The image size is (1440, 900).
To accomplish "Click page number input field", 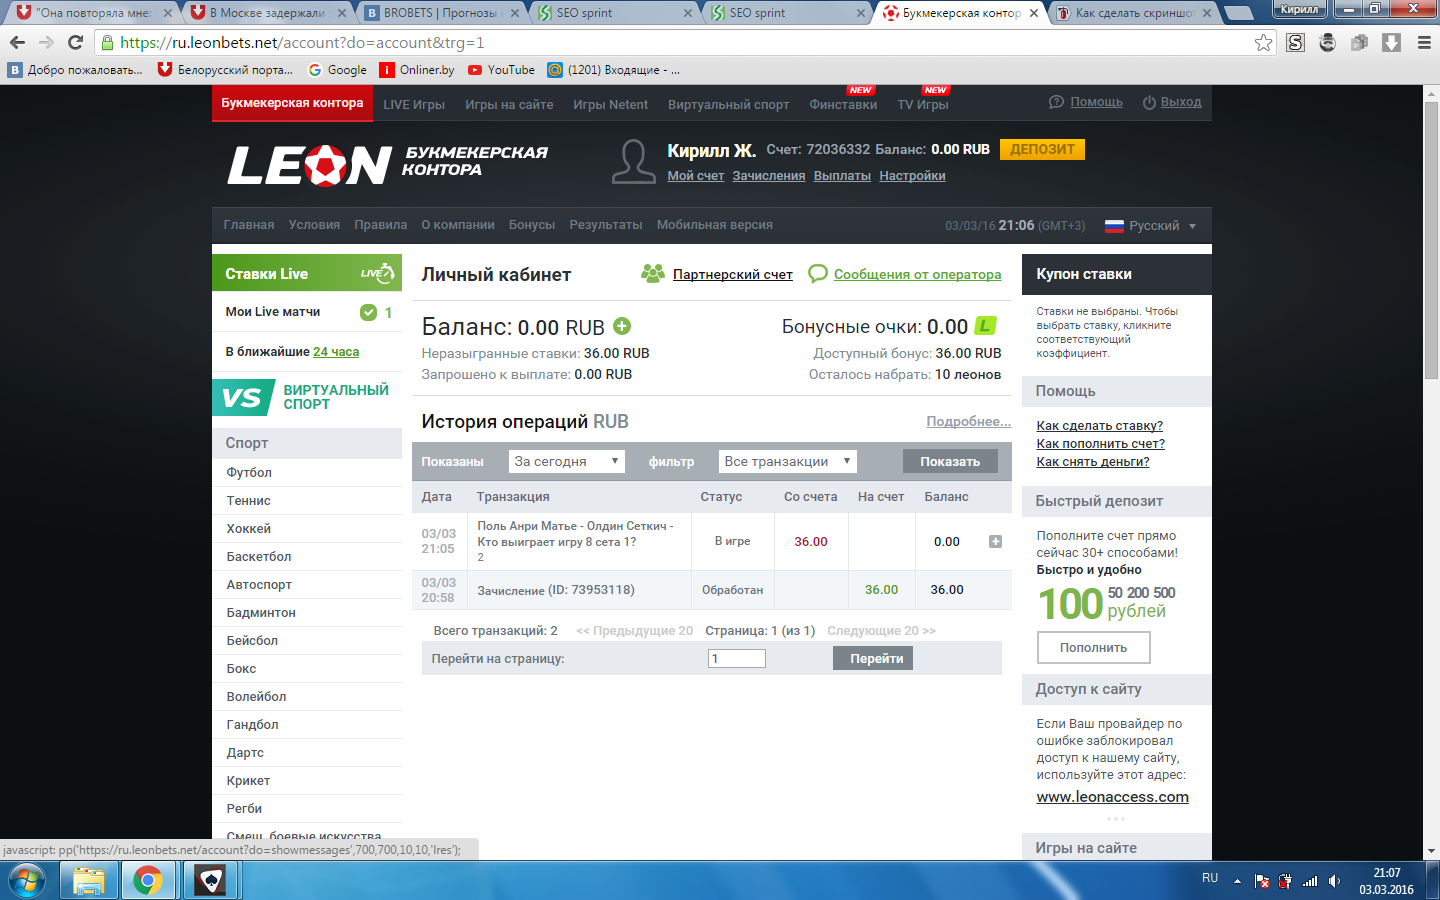I will click(x=737, y=658).
